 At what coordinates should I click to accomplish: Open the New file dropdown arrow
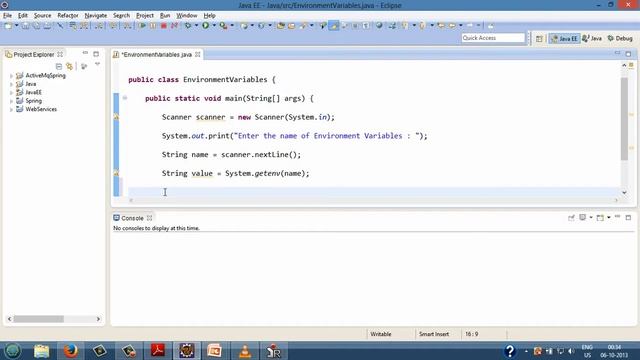[x=16, y=26]
